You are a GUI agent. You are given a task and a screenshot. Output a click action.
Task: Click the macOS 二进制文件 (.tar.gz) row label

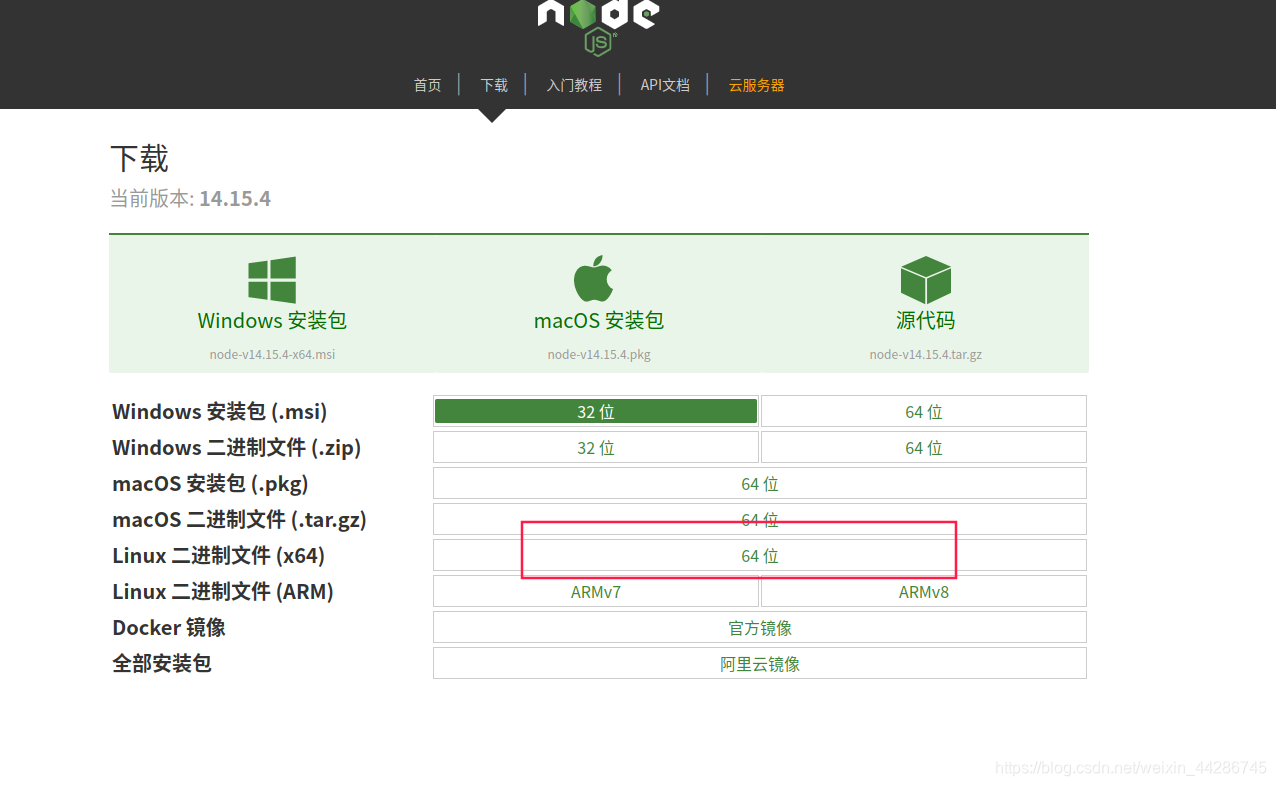click(x=240, y=519)
